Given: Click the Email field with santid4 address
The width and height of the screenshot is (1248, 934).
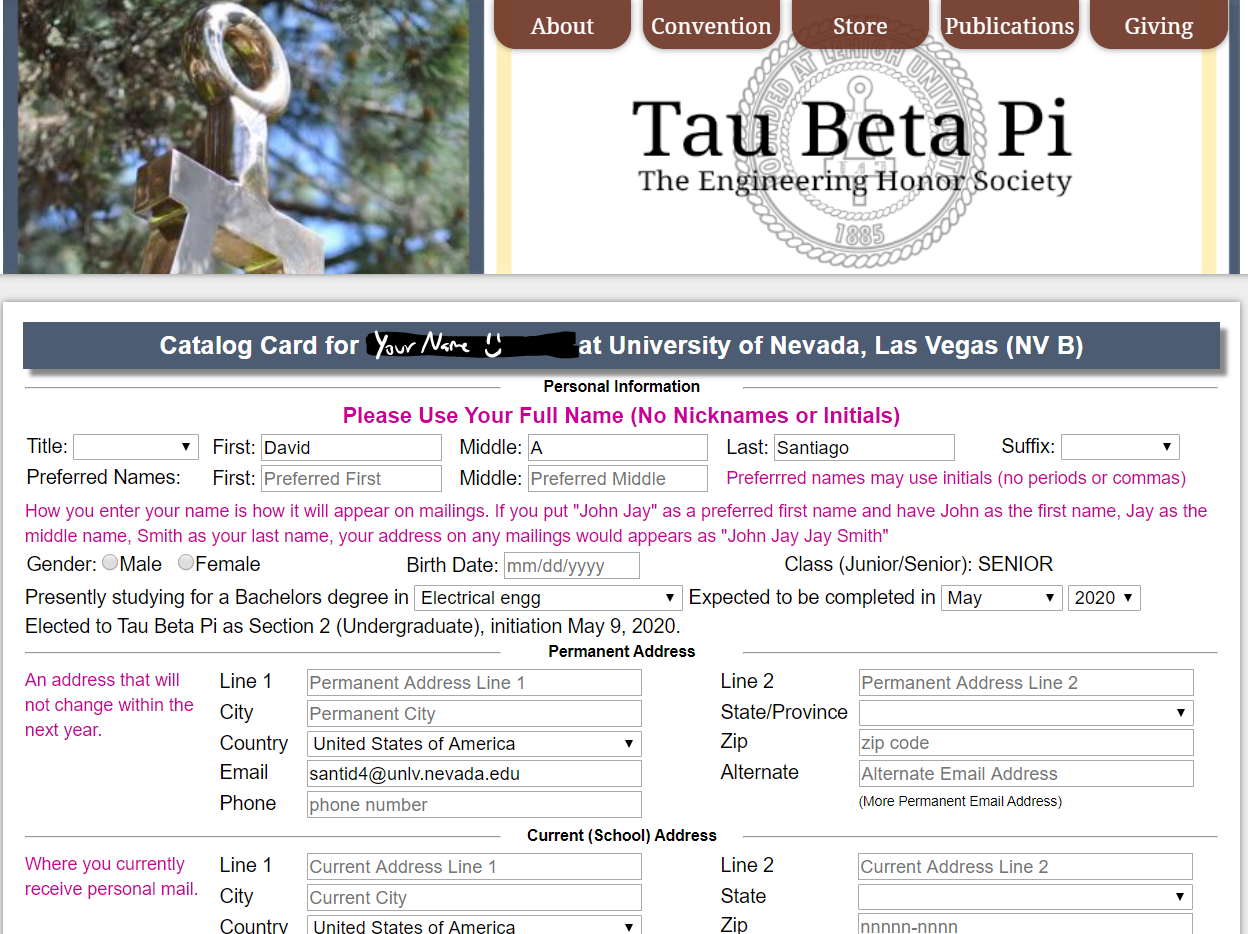Looking at the screenshot, I should (x=474, y=774).
